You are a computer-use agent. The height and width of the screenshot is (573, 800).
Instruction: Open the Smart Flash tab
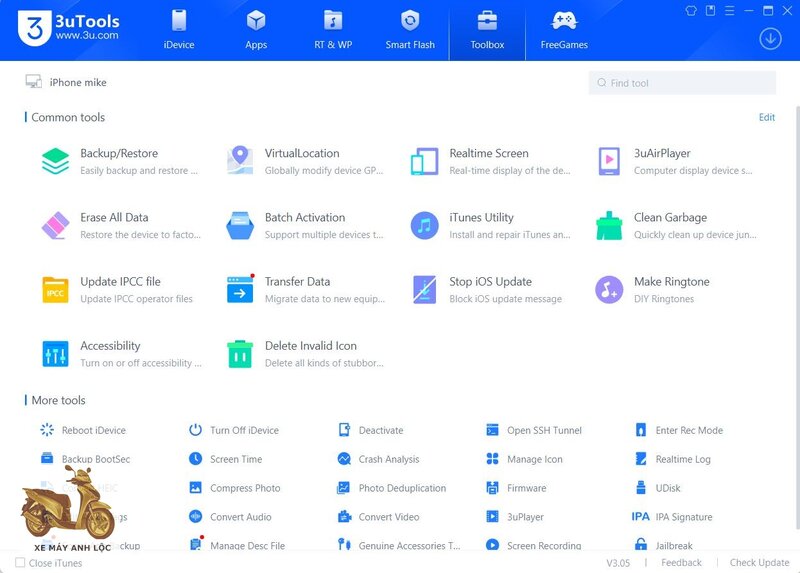[x=410, y=30]
